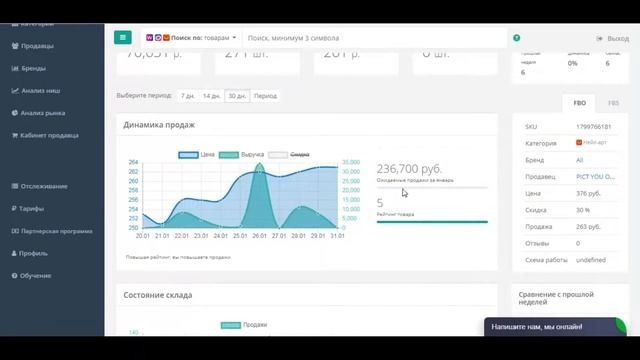
Task: Click the green rating progress bar
Action: 432,222
